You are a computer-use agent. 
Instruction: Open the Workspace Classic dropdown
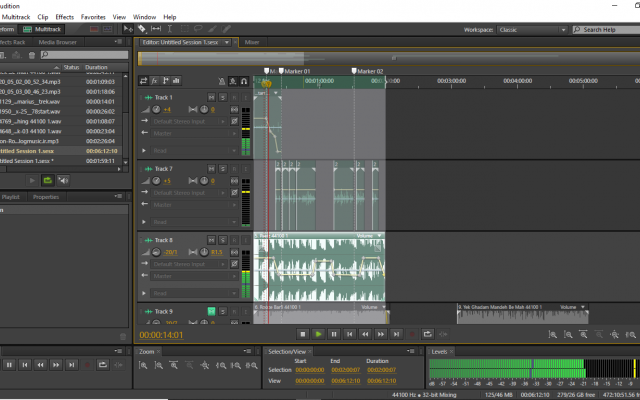tap(532, 30)
